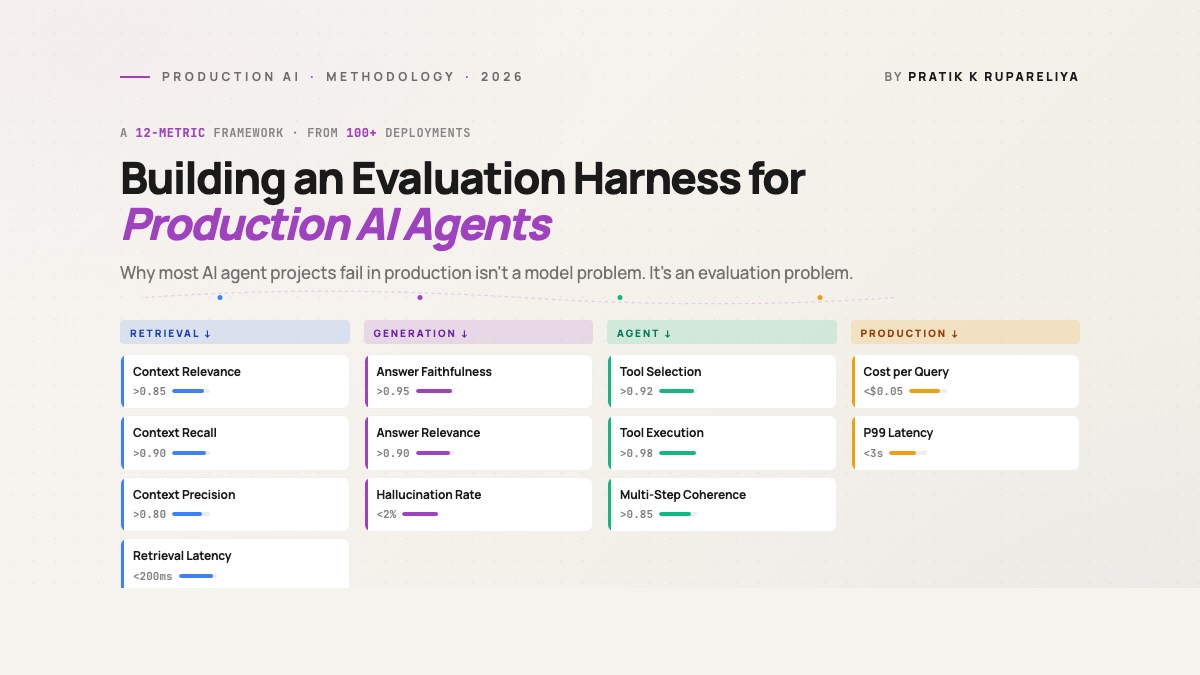The height and width of the screenshot is (675, 1200).
Task: Click the '<200ms' value under Retrieval Latency
Action: click(x=153, y=577)
